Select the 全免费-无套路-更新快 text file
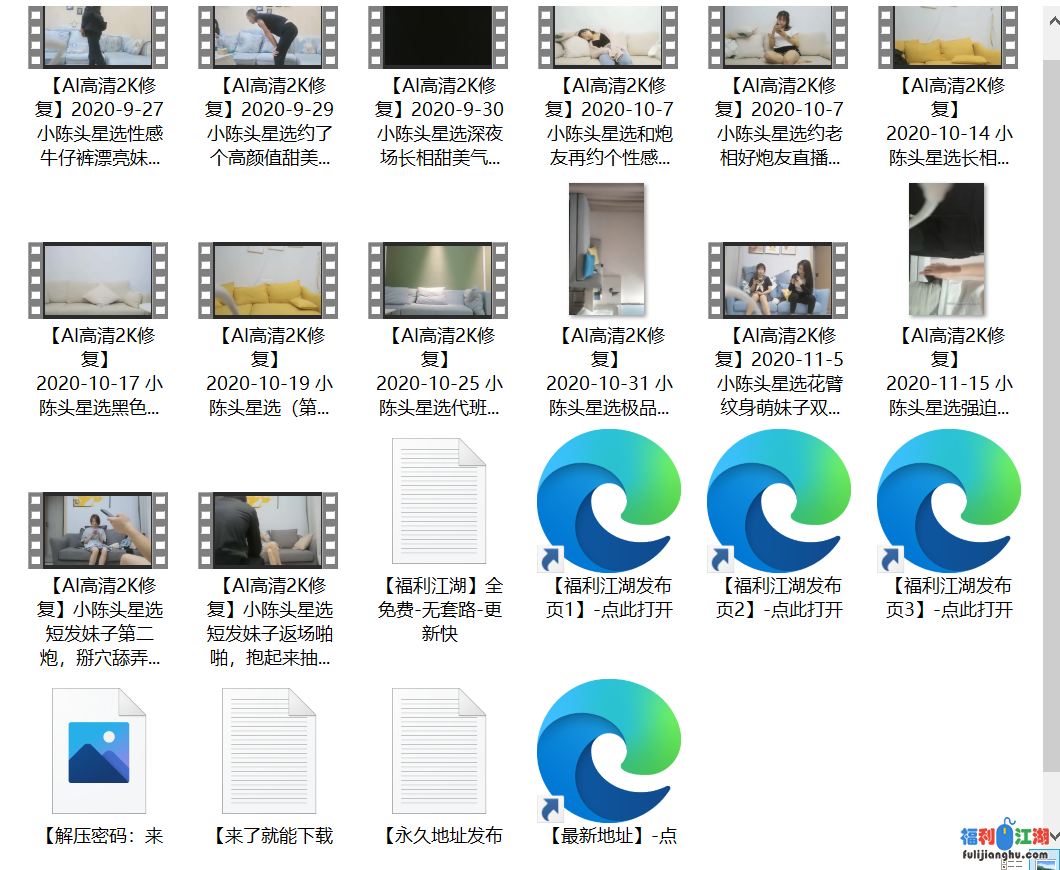Image resolution: width=1060 pixels, height=870 pixels. click(x=438, y=502)
